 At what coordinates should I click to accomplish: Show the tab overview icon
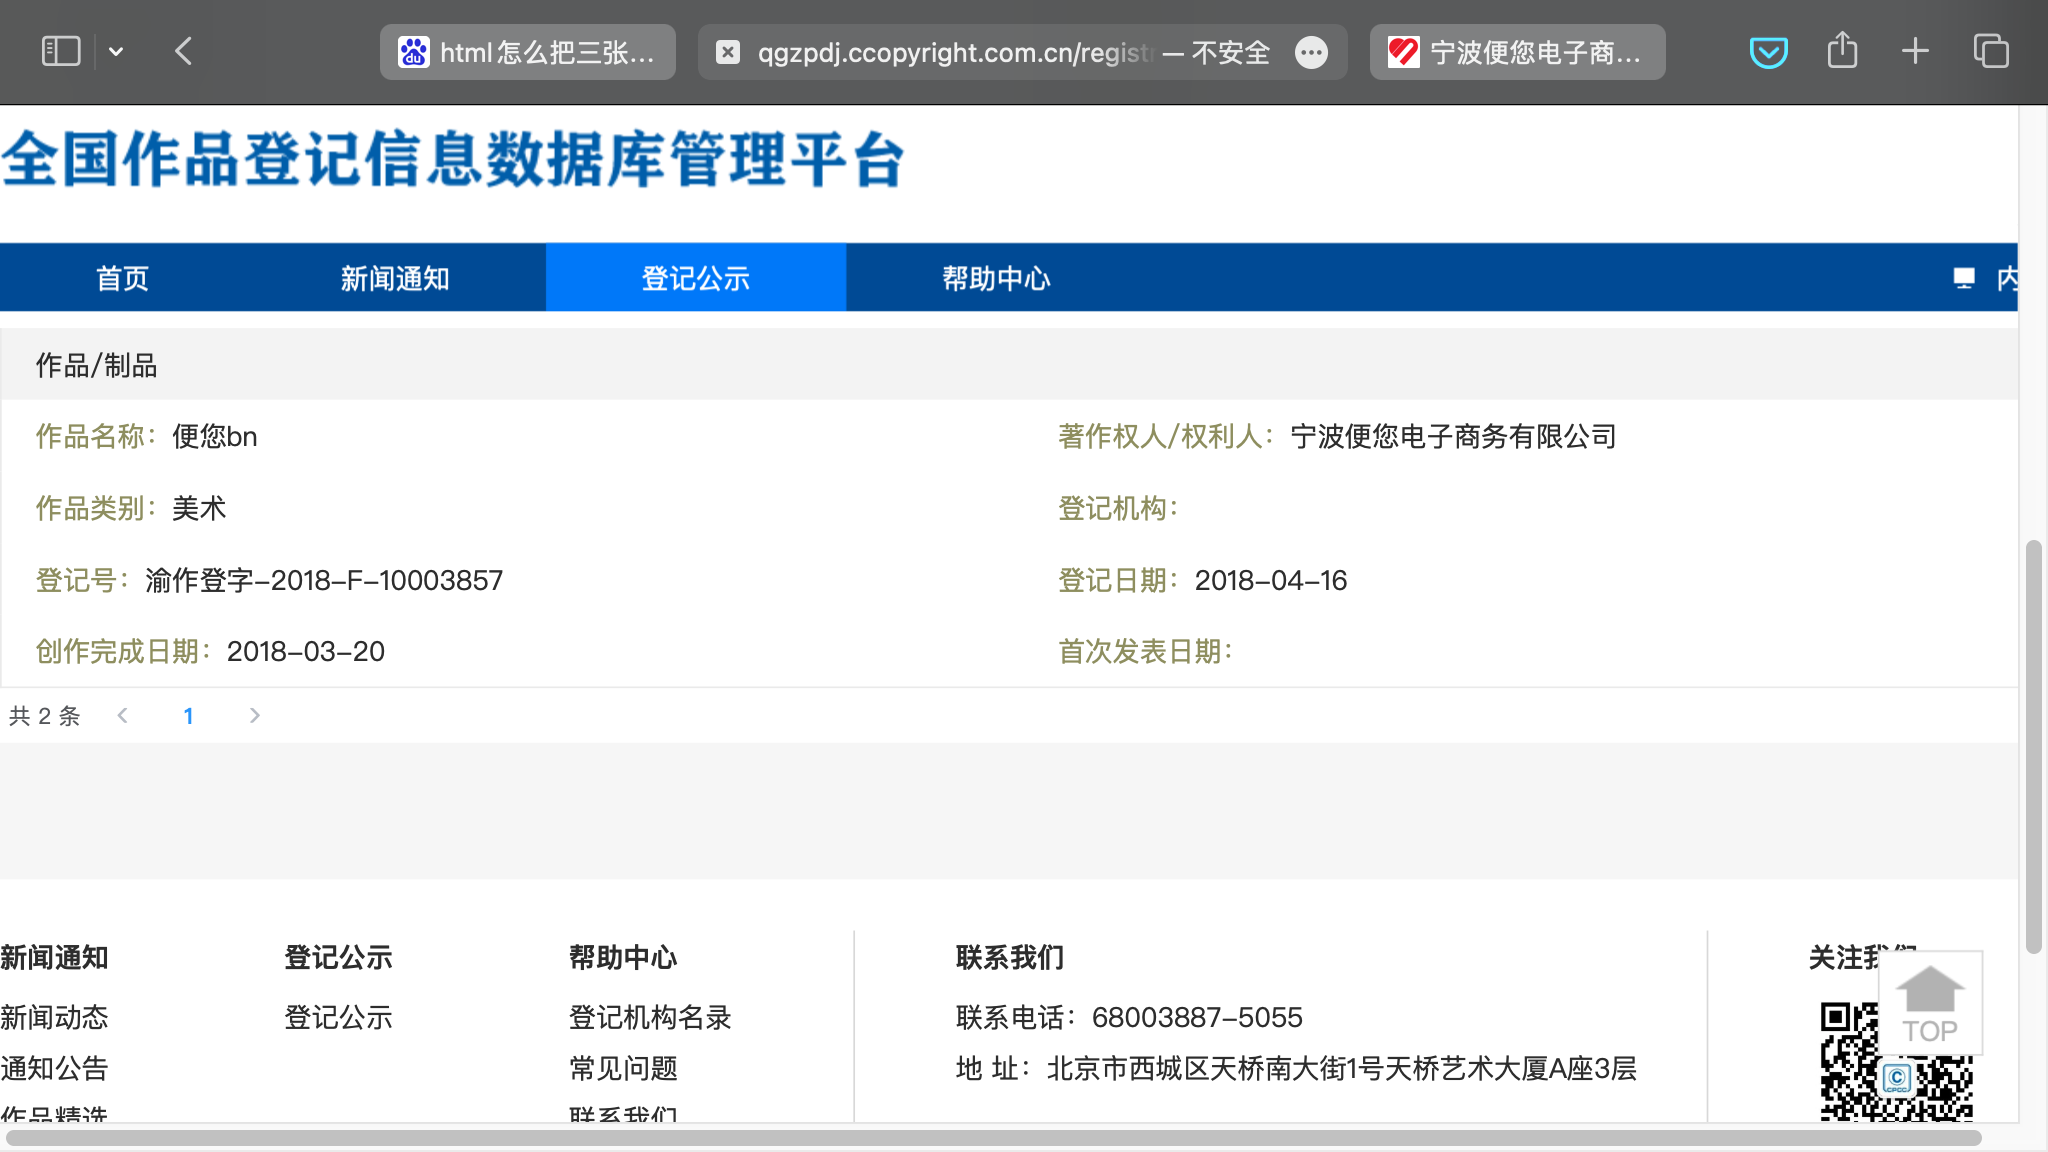(x=1990, y=52)
